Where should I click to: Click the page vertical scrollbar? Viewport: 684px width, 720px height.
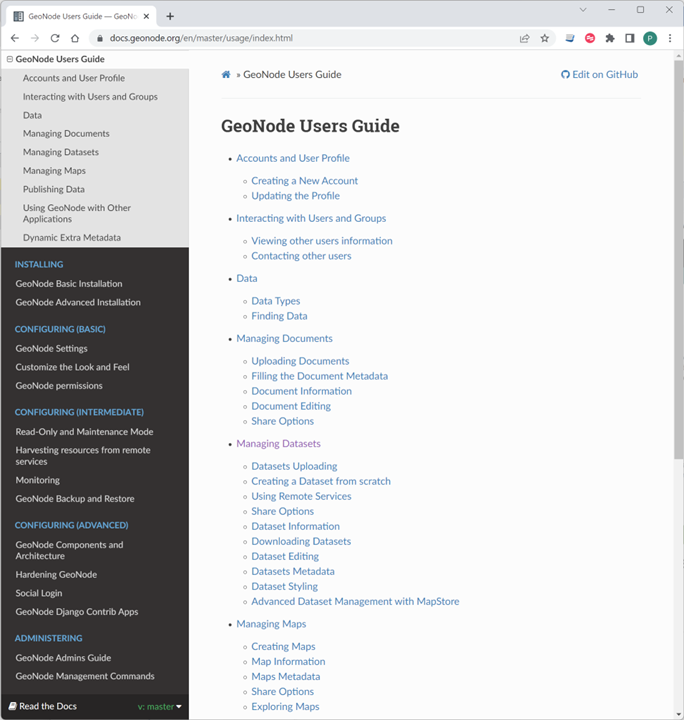tap(679, 300)
